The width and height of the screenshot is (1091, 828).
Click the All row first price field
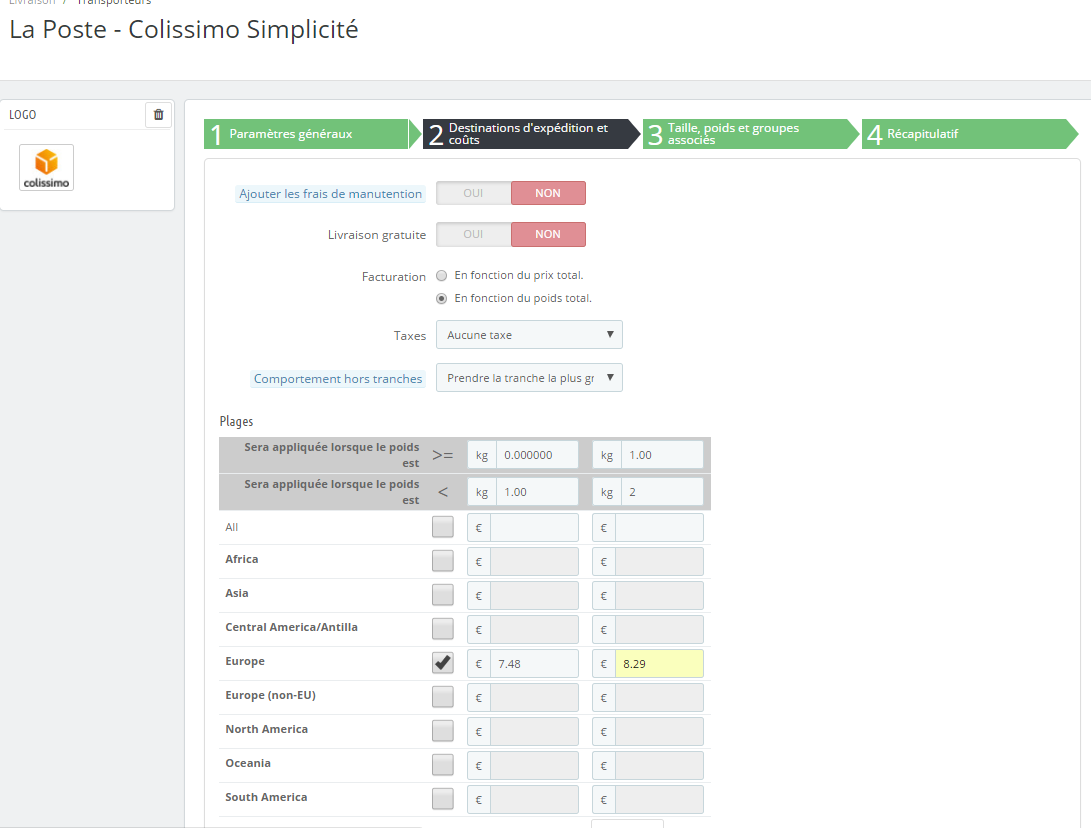click(x=534, y=528)
